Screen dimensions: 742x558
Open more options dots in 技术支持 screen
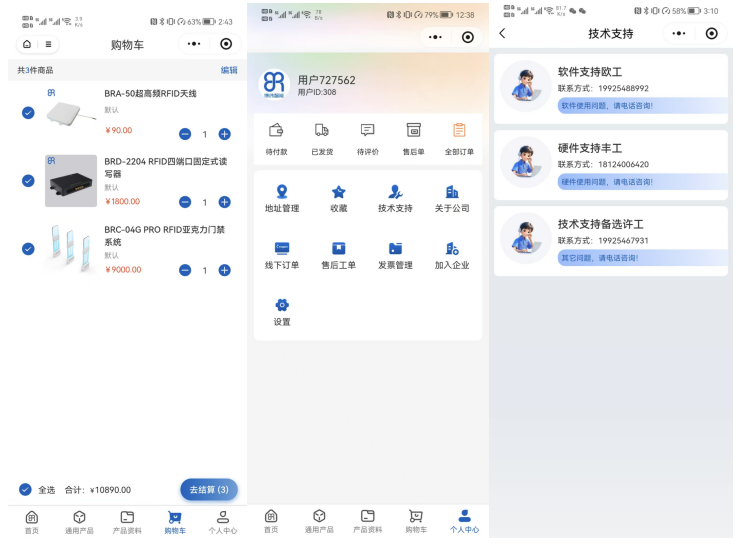pyautogui.click(x=679, y=33)
